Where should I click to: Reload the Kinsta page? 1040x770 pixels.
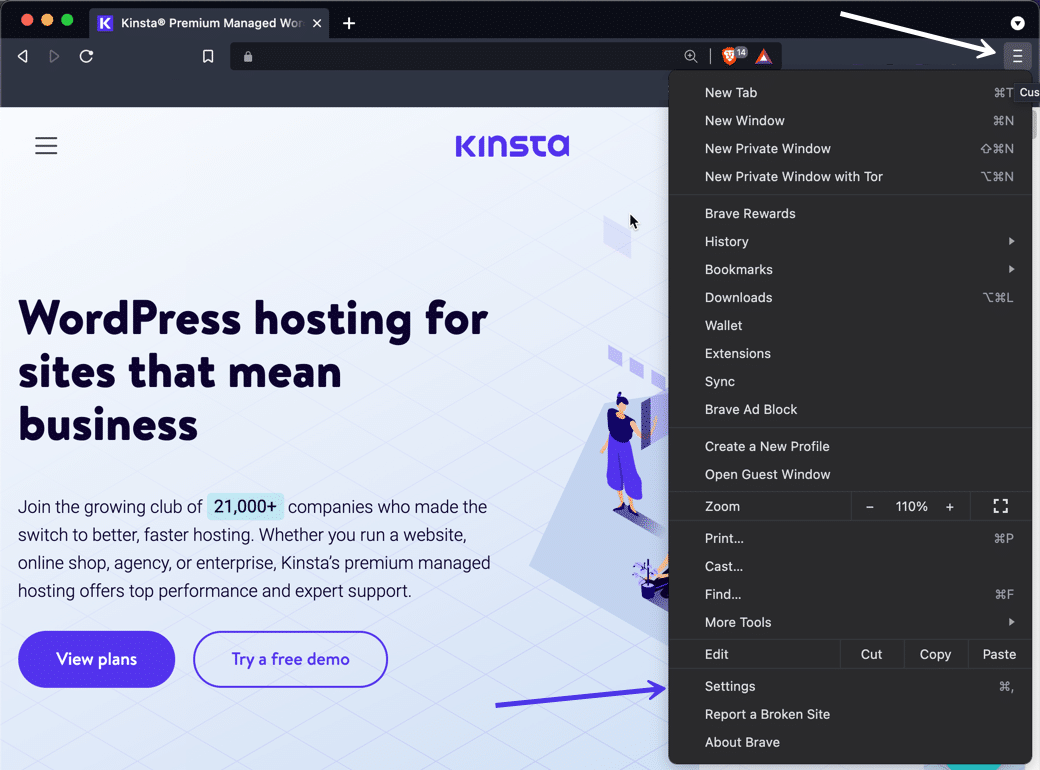point(86,56)
